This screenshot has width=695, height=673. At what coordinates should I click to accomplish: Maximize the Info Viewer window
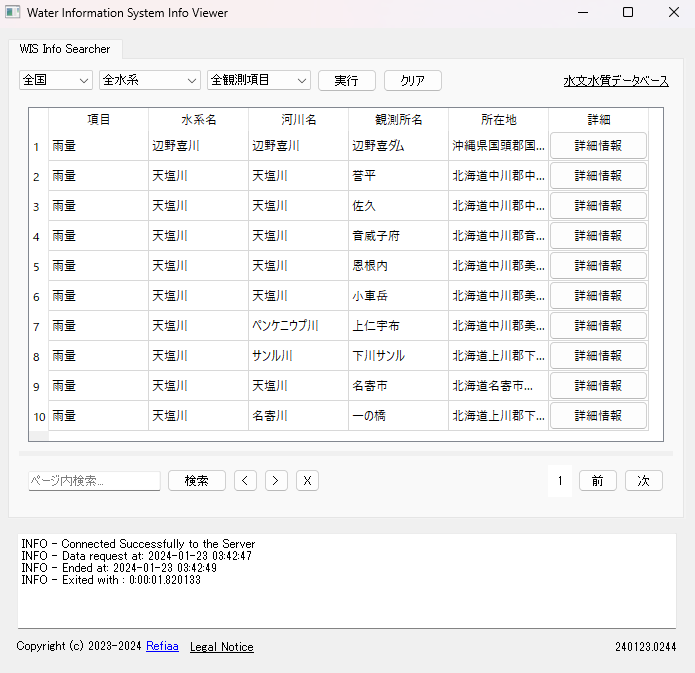628,12
